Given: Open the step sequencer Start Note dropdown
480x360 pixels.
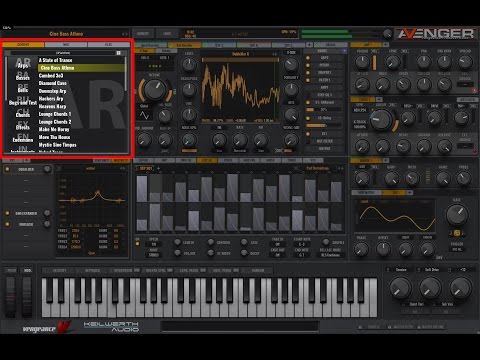Looking at the screenshot, I should click(302, 244).
